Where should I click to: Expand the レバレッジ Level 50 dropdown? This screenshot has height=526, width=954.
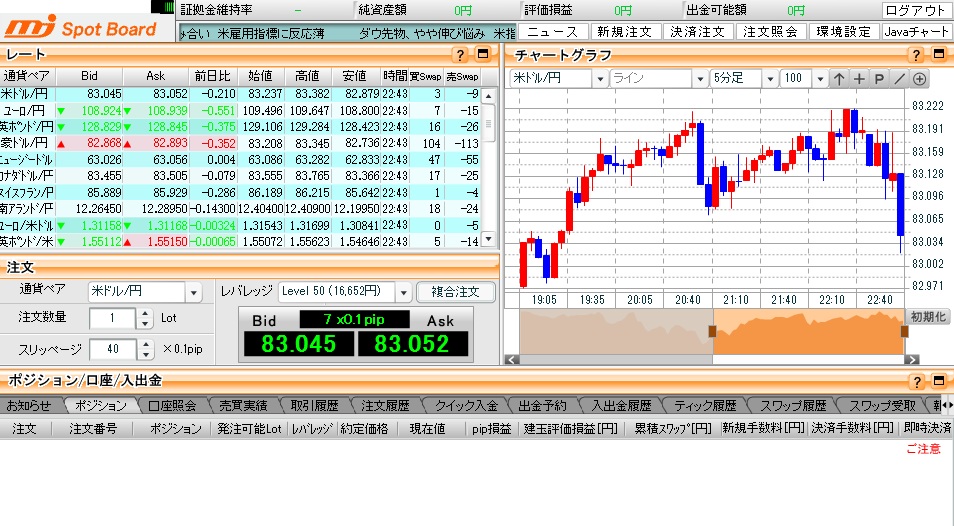pos(403,292)
